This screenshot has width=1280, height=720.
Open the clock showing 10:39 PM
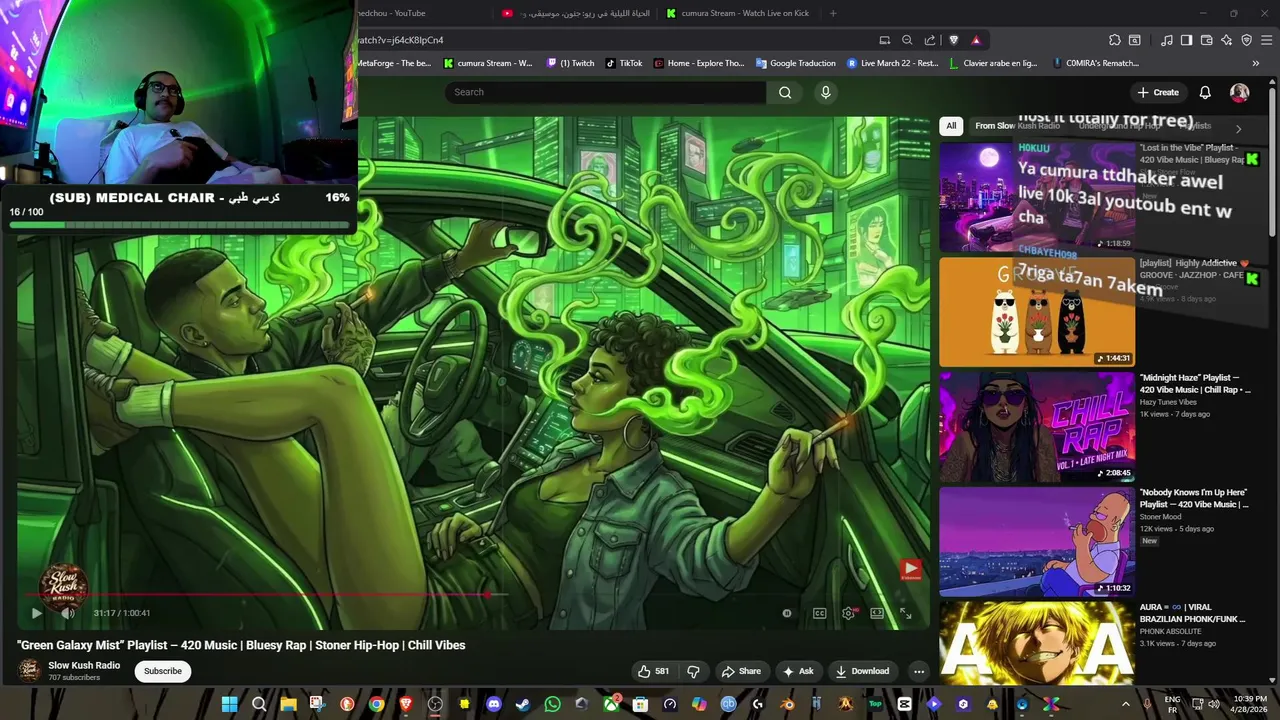point(1250,703)
